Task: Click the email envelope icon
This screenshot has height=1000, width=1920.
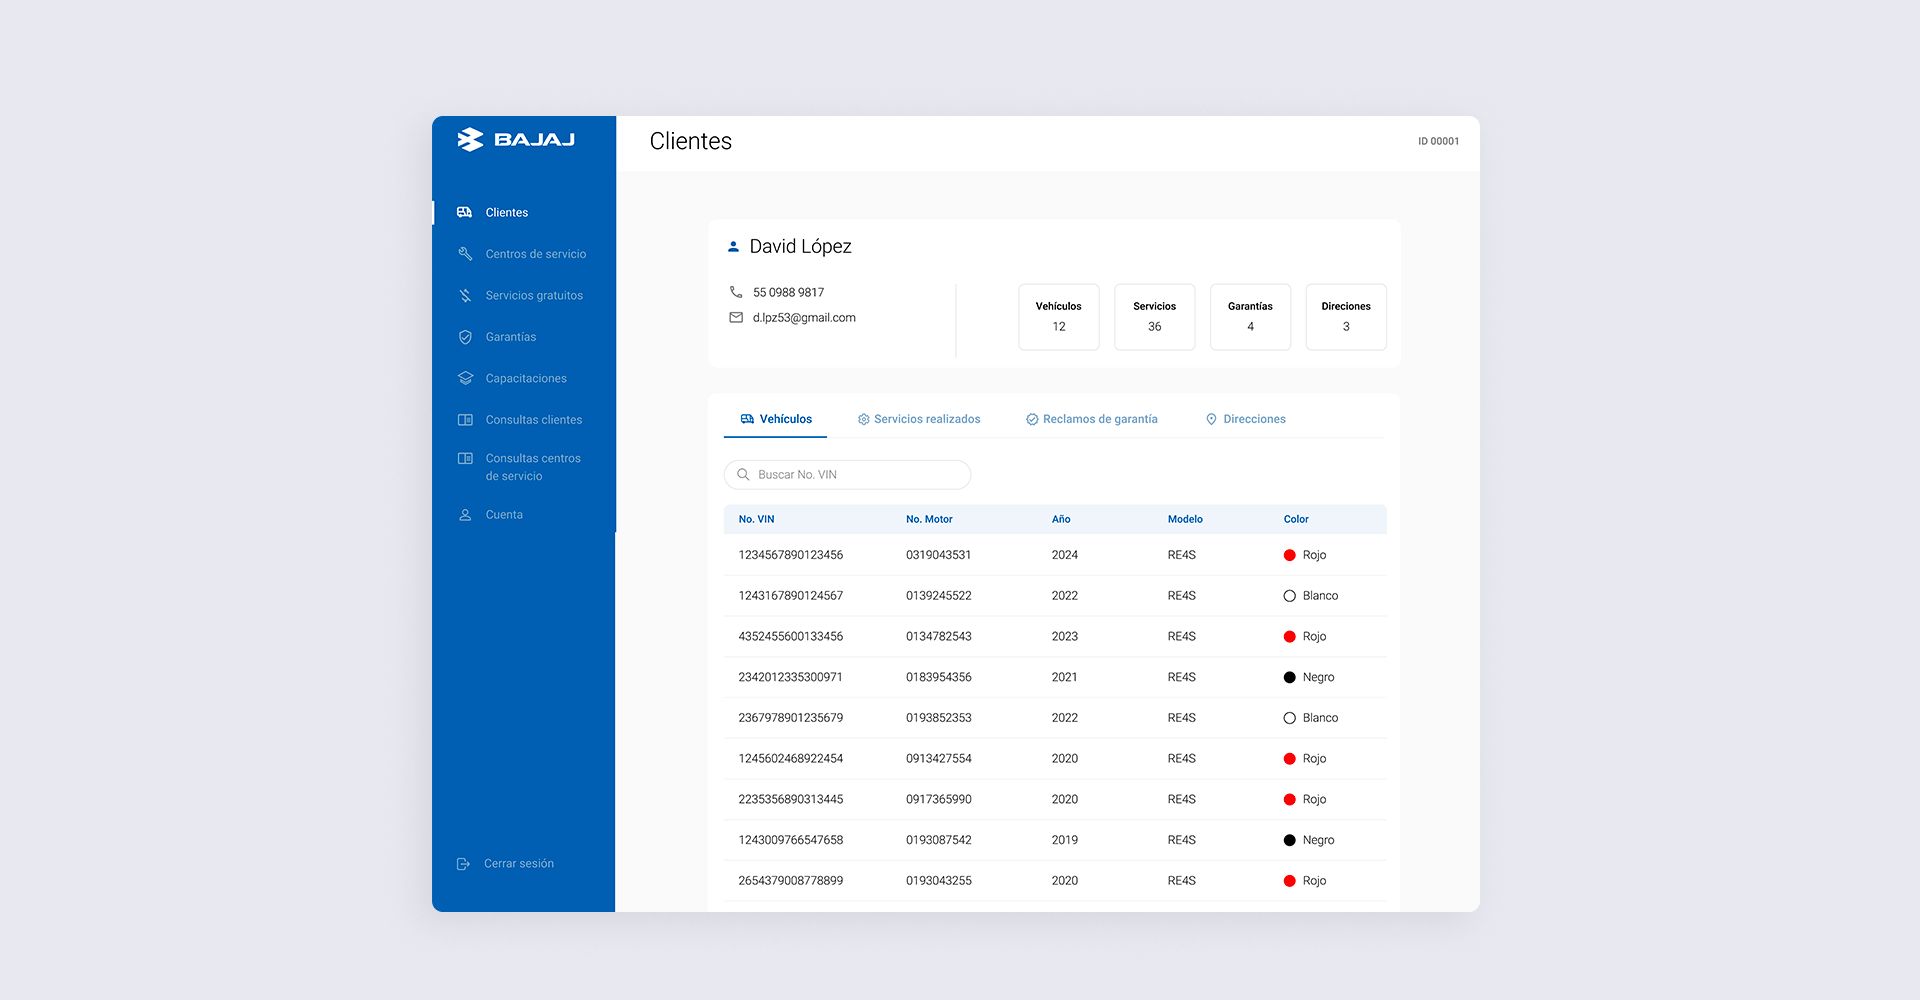Action: 736,318
